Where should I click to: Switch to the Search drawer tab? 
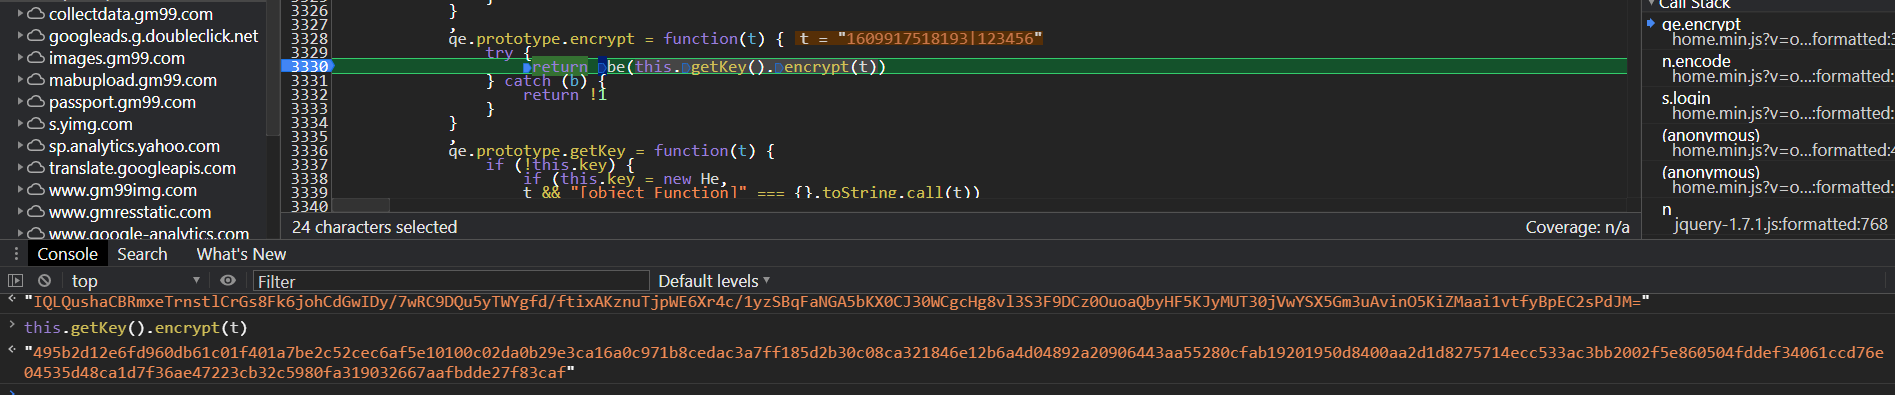142,254
